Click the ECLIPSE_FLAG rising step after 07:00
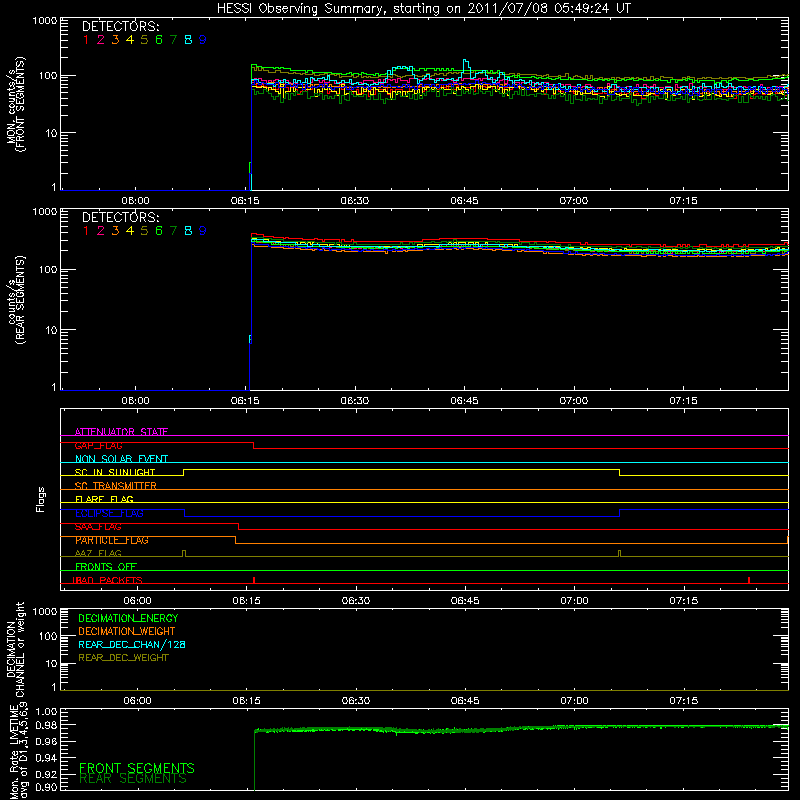Viewport: 800px width, 800px height. (619, 513)
